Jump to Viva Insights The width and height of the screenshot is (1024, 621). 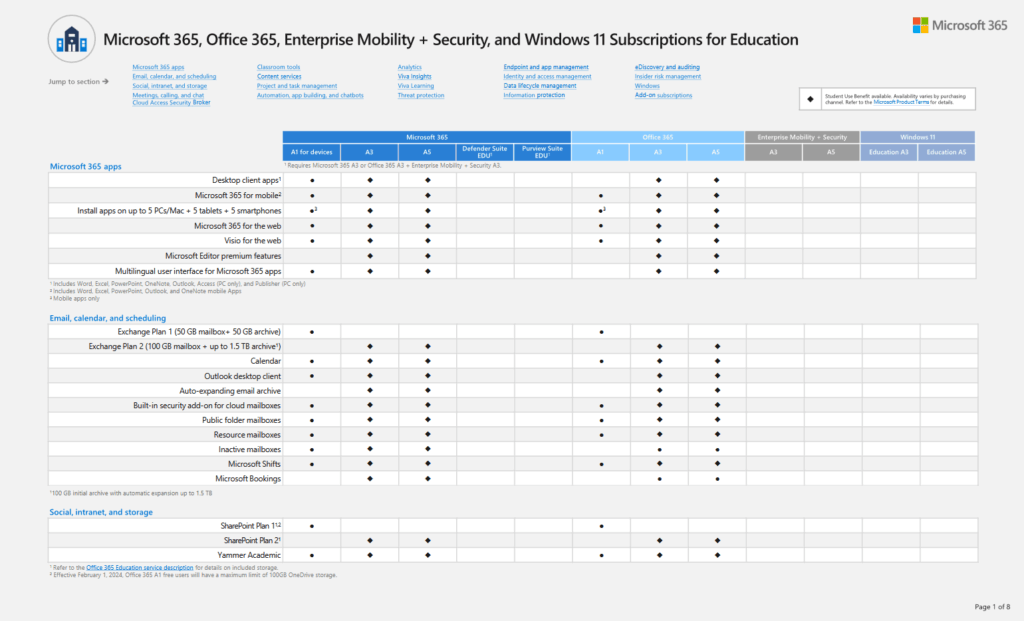(x=414, y=76)
